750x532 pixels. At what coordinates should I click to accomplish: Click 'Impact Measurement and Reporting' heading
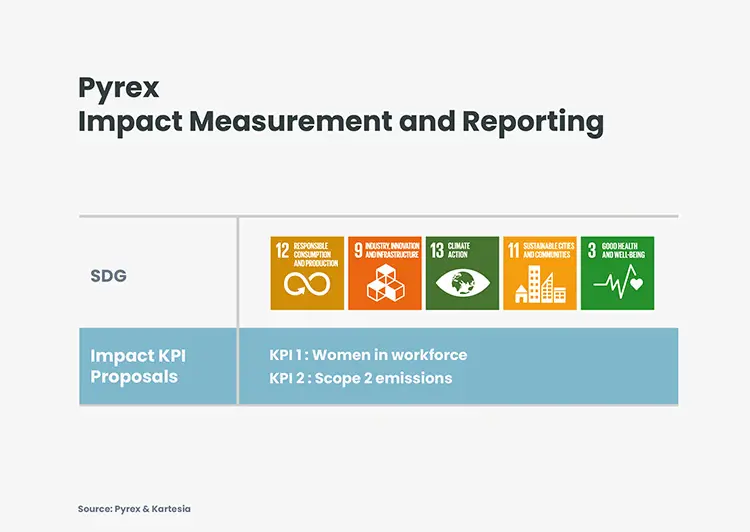click(341, 122)
